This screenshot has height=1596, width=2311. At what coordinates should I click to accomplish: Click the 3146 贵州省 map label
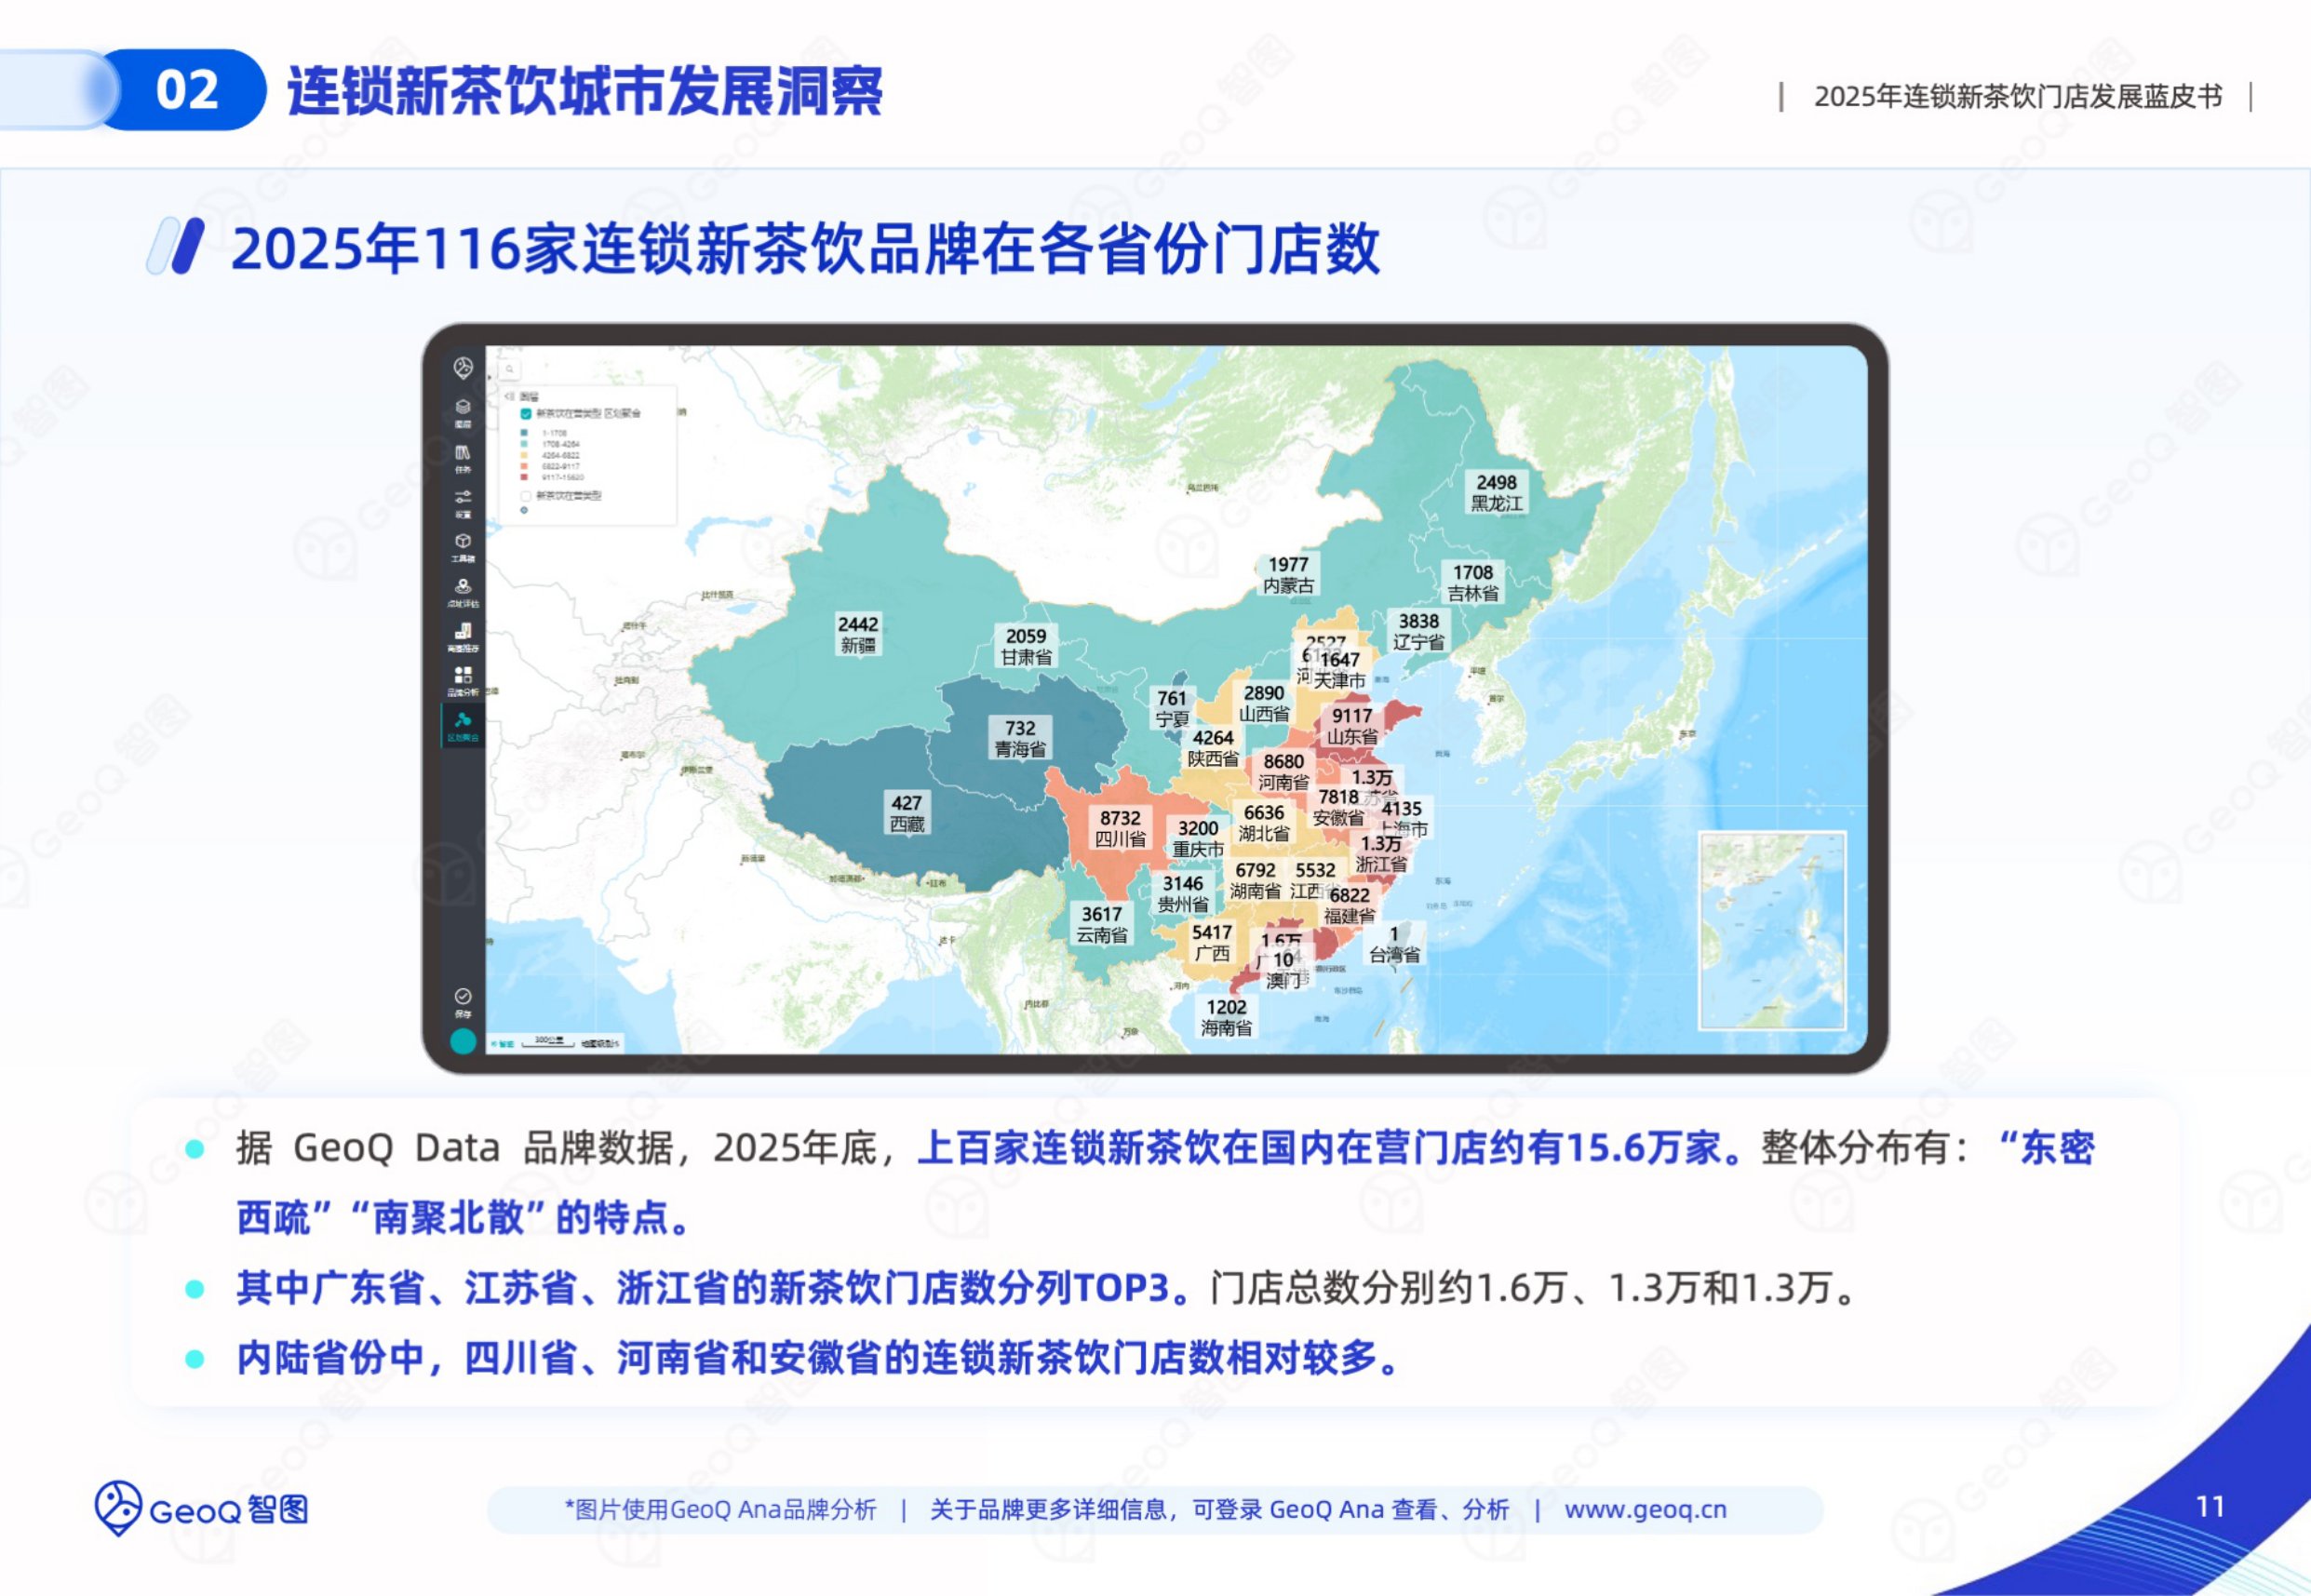(1183, 893)
